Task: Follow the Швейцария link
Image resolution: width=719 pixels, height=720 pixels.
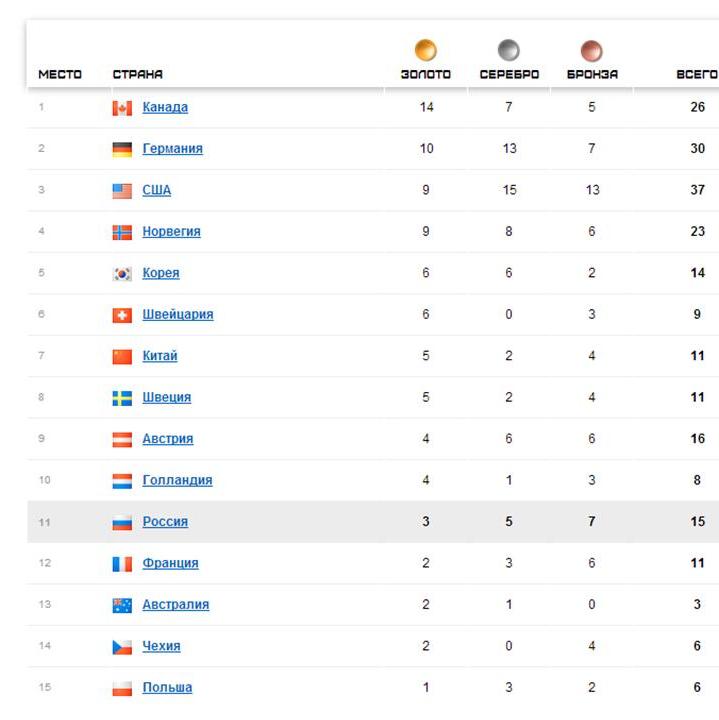Action: (x=177, y=314)
